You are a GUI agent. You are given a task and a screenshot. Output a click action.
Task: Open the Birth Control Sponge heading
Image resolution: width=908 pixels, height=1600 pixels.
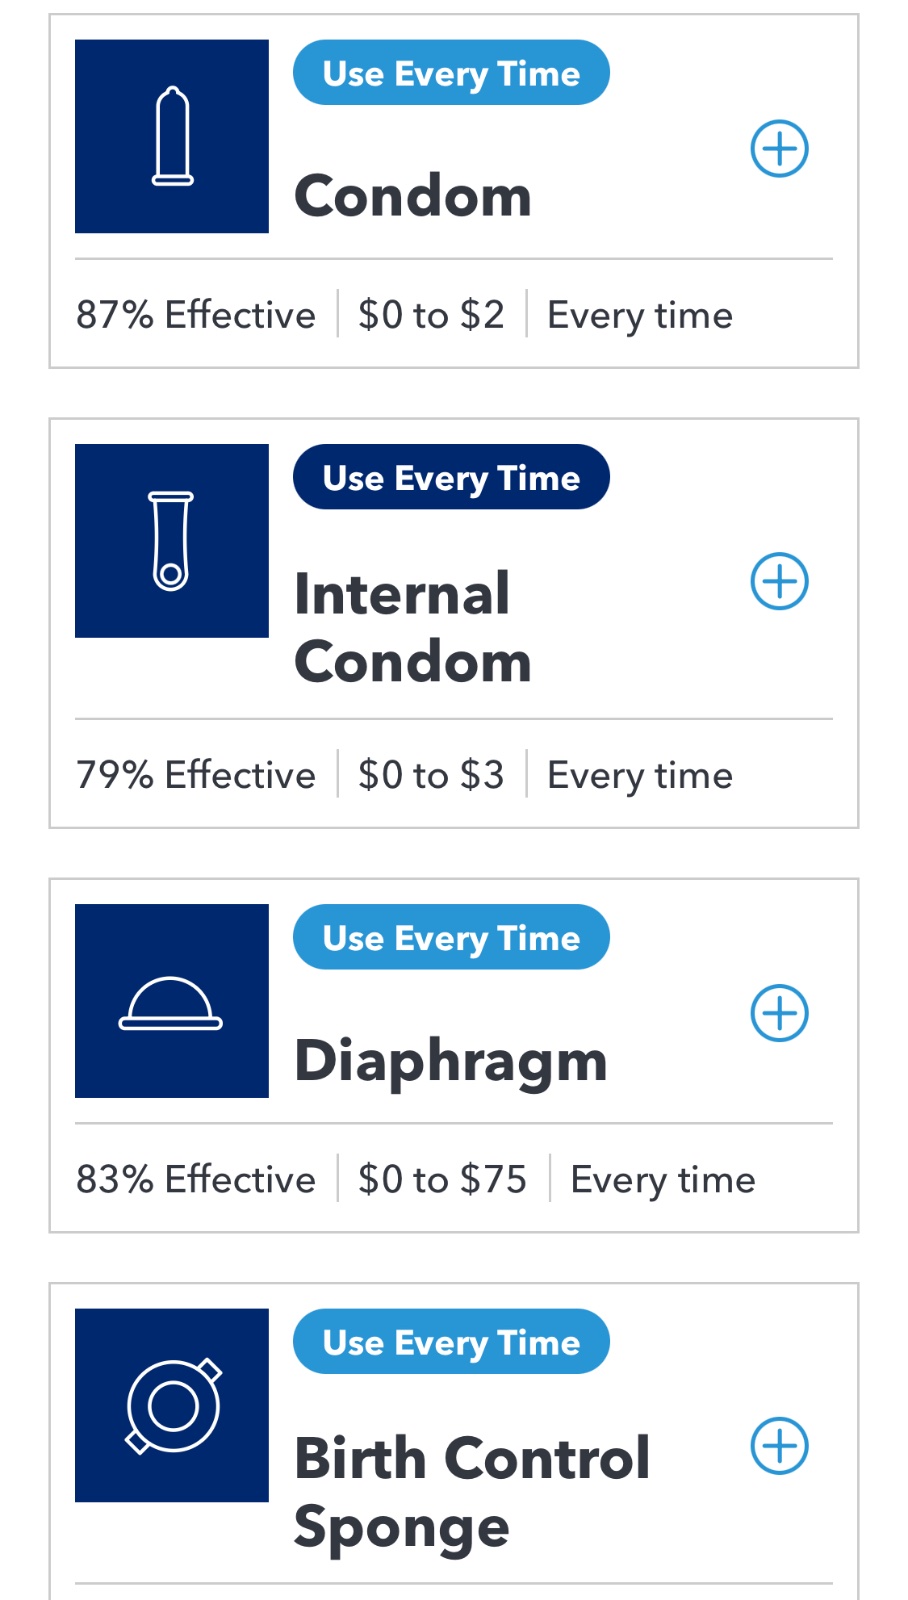[472, 1491]
